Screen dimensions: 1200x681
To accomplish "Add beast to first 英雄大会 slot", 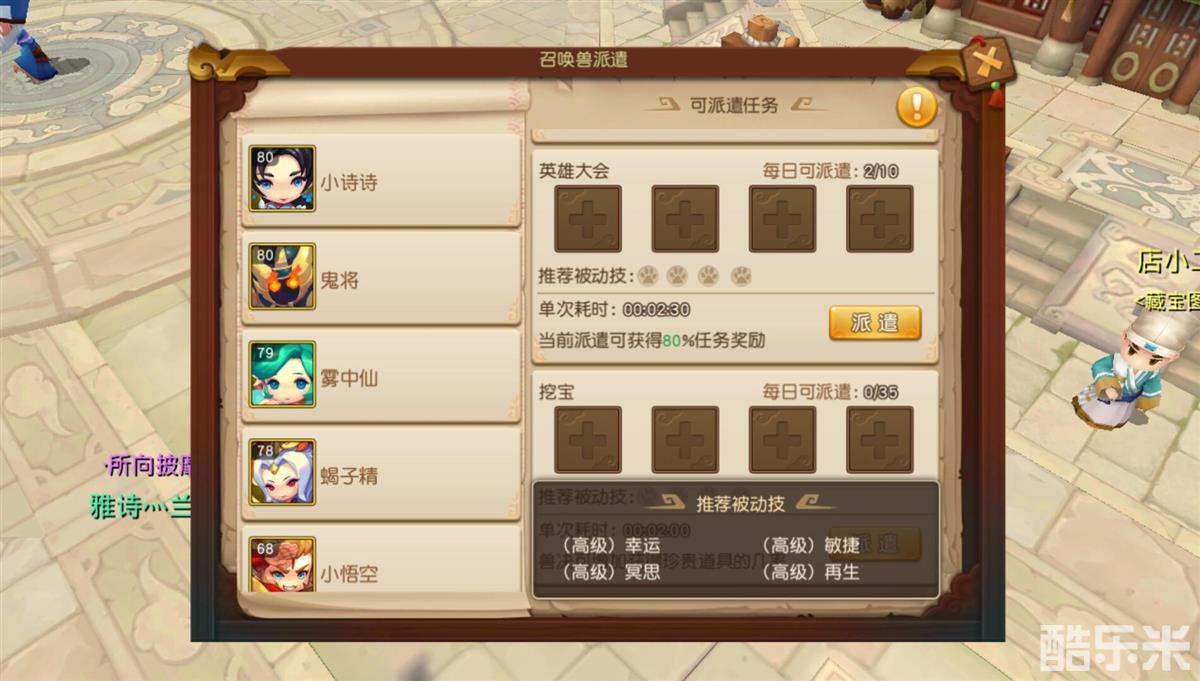I will (588, 218).
